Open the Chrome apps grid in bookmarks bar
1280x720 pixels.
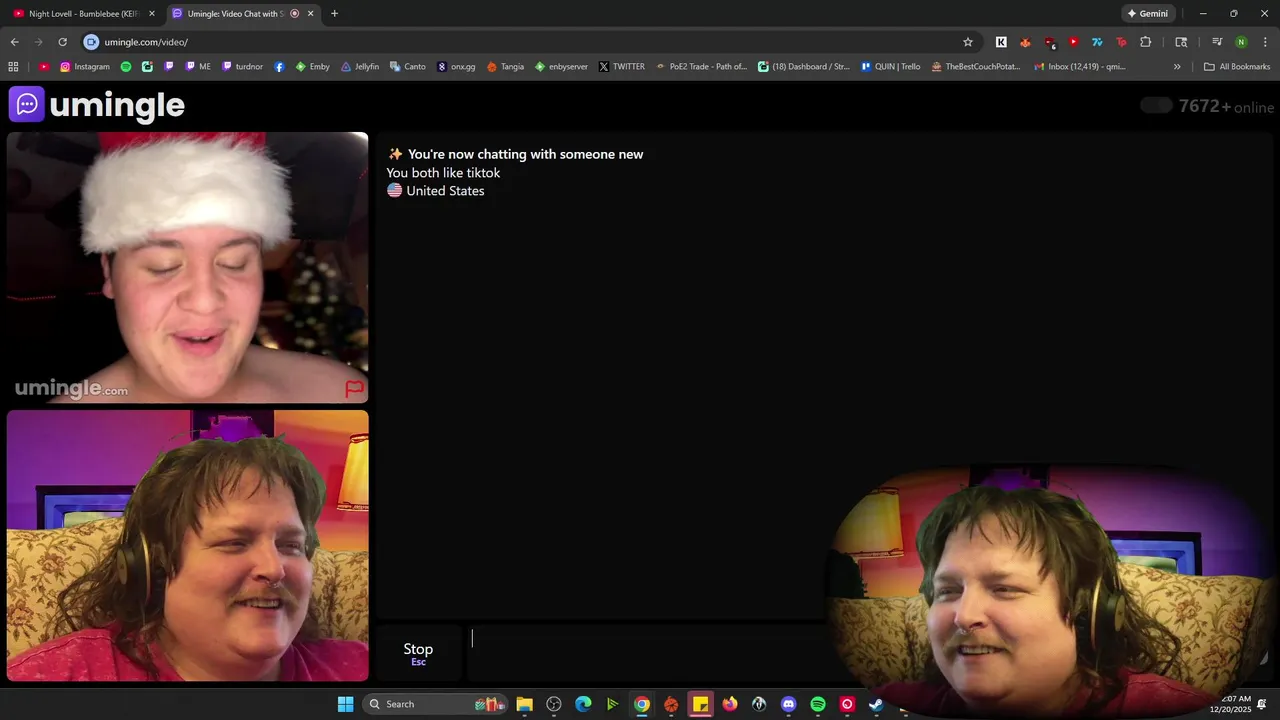pyautogui.click(x=13, y=67)
